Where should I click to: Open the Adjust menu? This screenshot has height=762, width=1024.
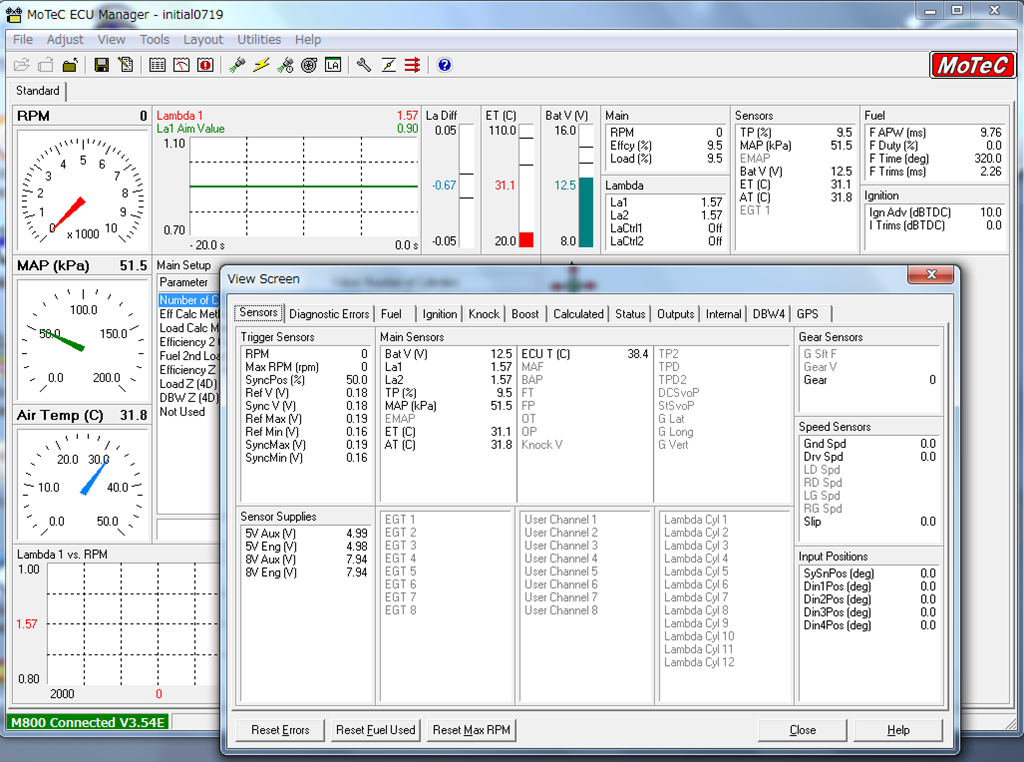(65, 39)
